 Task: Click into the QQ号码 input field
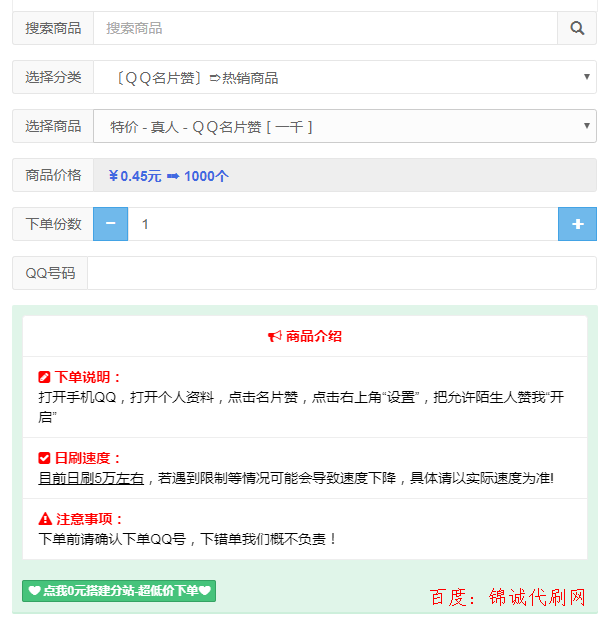[x=341, y=273]
